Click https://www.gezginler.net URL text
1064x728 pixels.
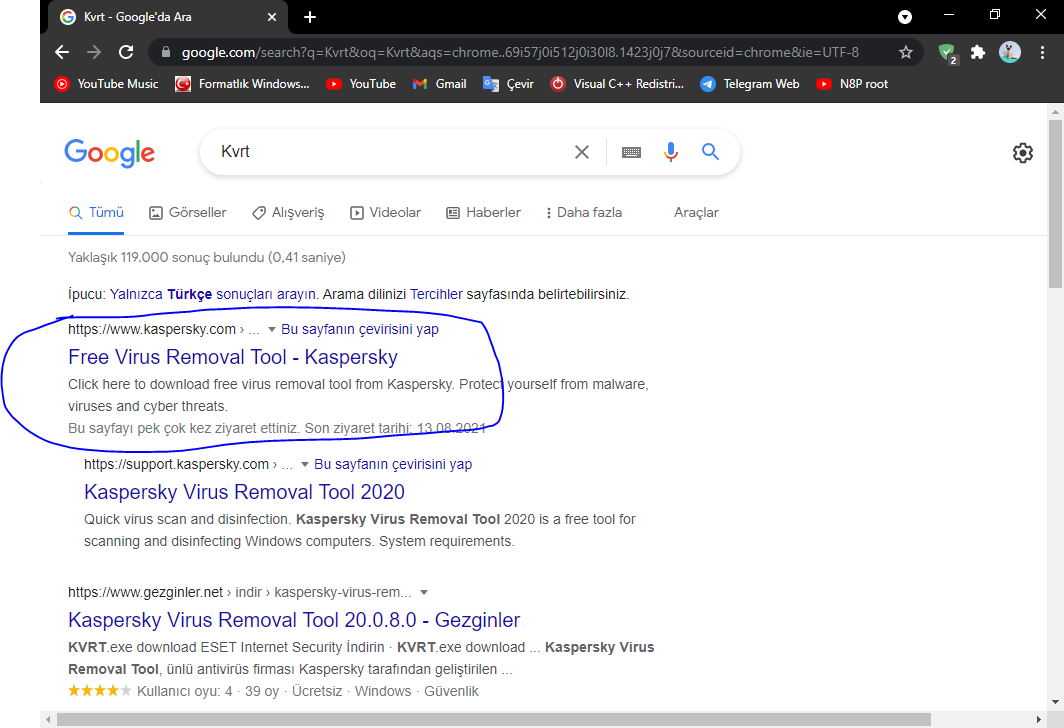point(145,592)
